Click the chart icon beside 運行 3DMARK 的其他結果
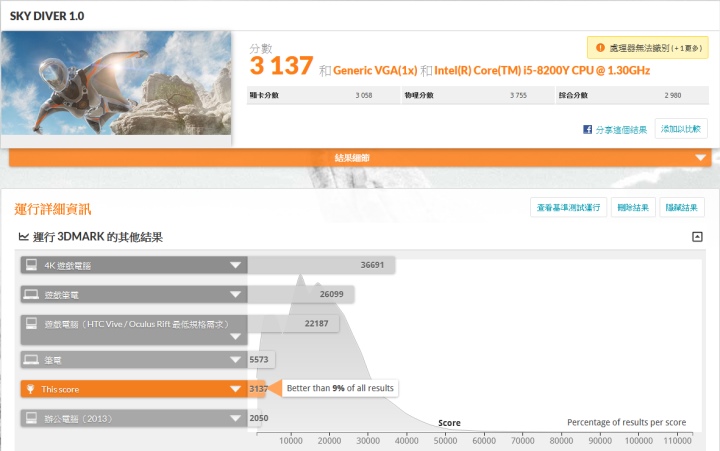 23,237
